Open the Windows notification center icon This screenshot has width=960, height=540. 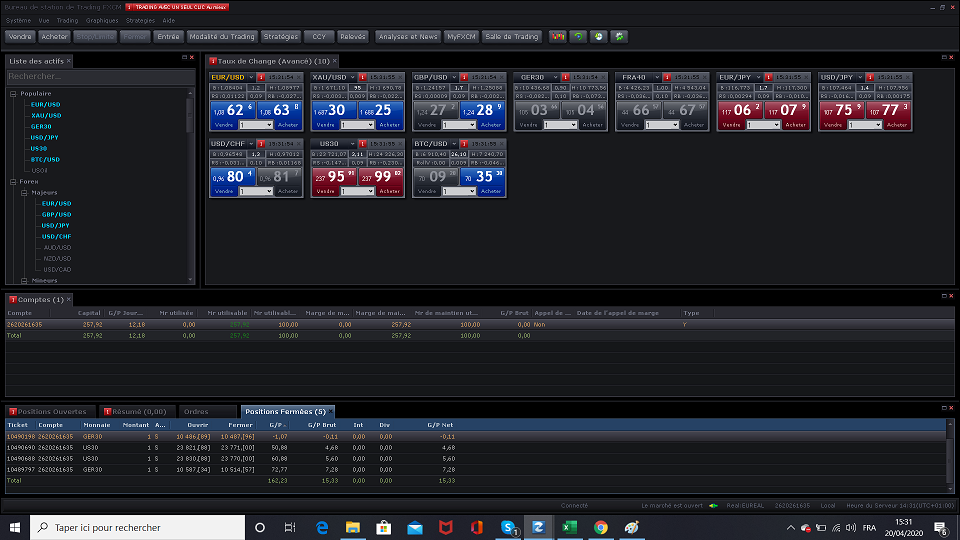[x=941, y=527]
